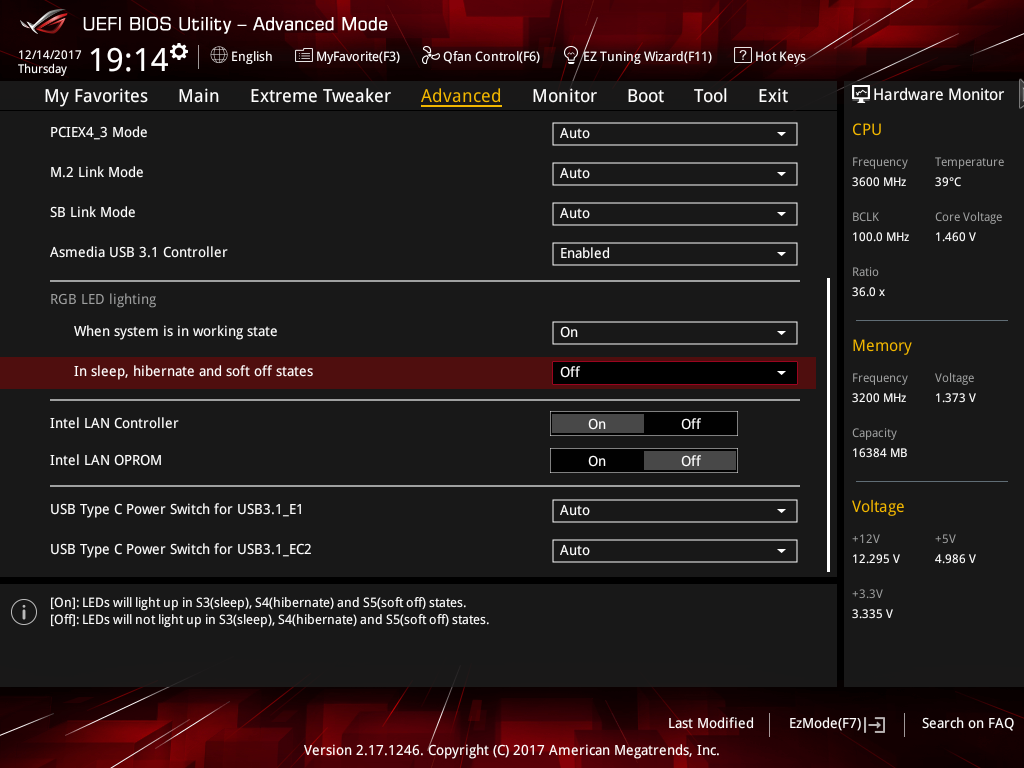1024x768 pixels.
Task: Select the Intel LAN Controller label
Action: coord(114,423)
